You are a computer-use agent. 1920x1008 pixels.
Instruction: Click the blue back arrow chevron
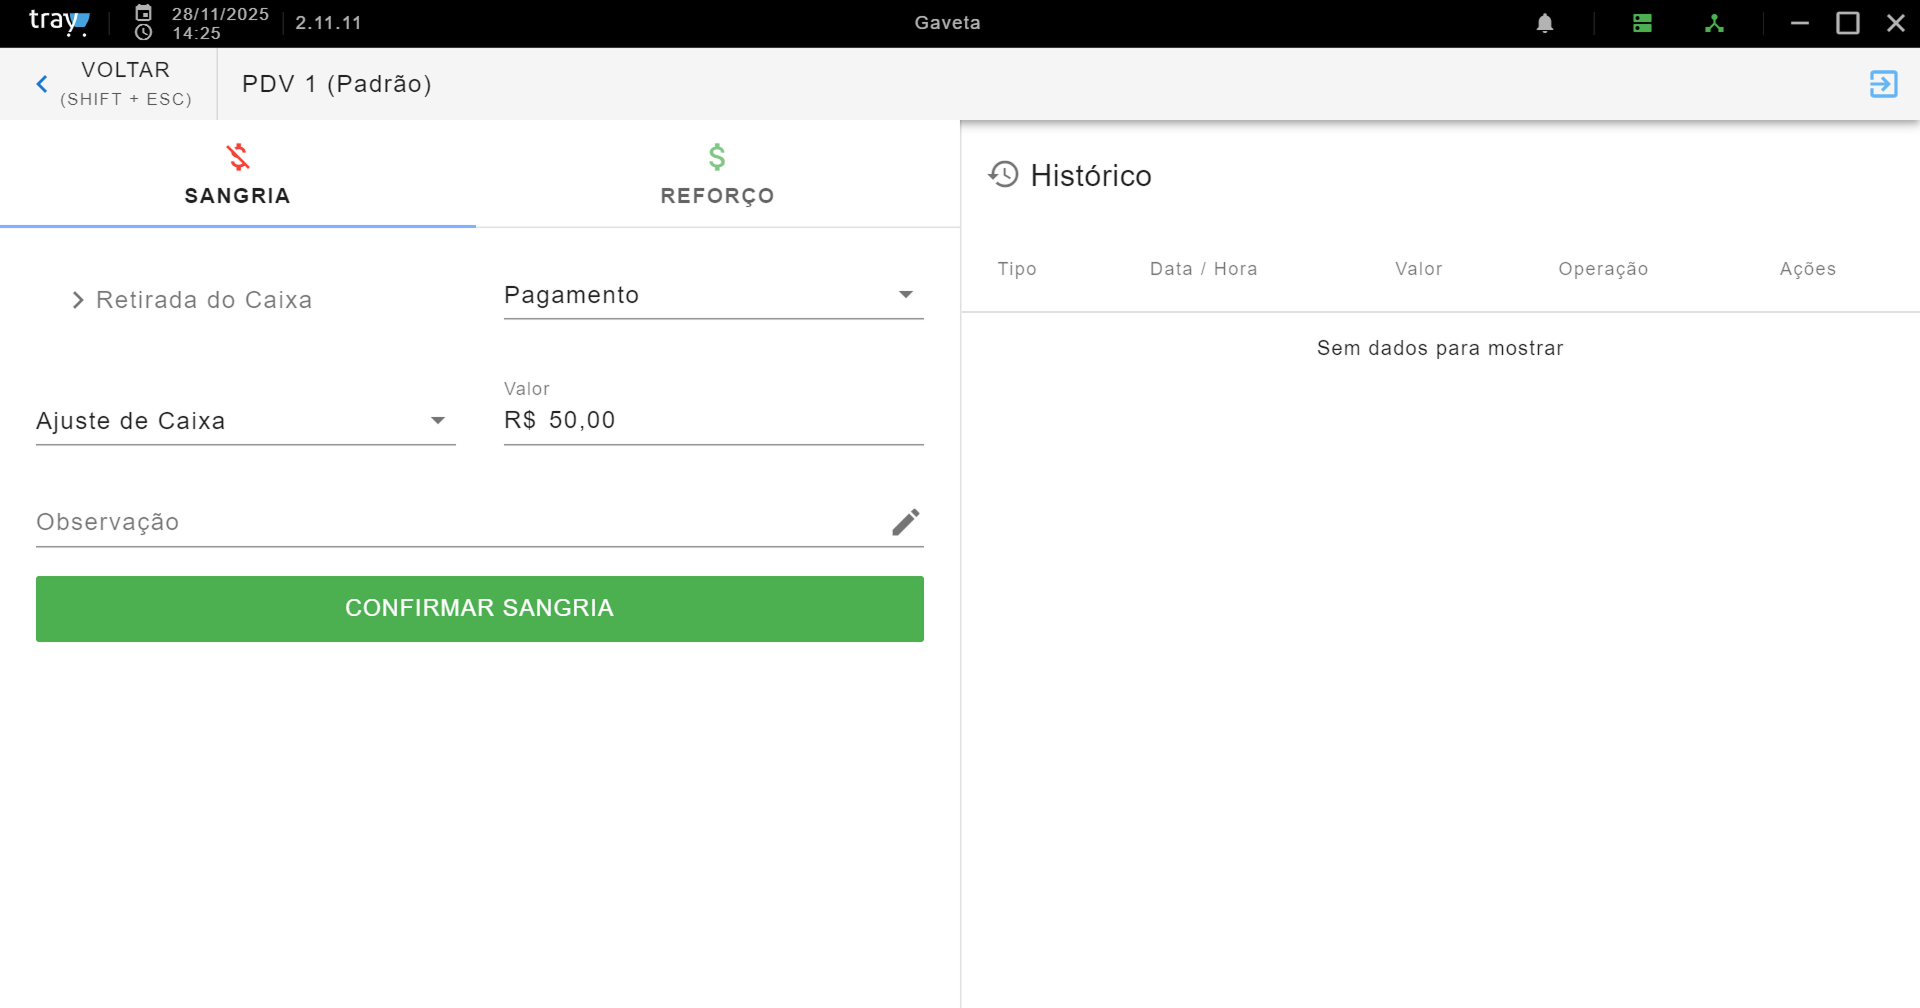[42, 84]
